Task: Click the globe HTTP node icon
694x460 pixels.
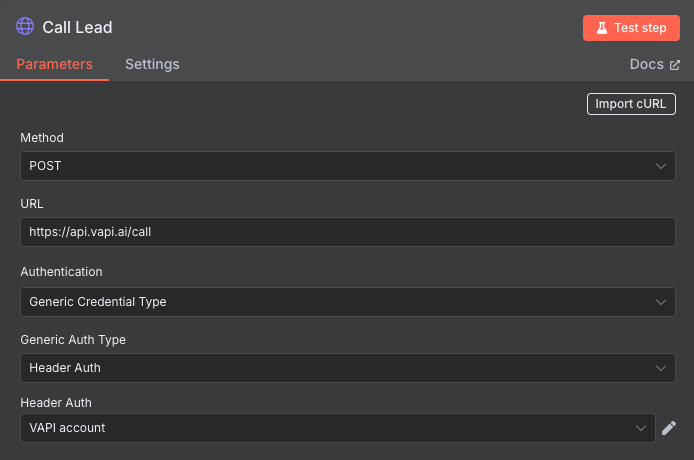Action: coord(25,27)
